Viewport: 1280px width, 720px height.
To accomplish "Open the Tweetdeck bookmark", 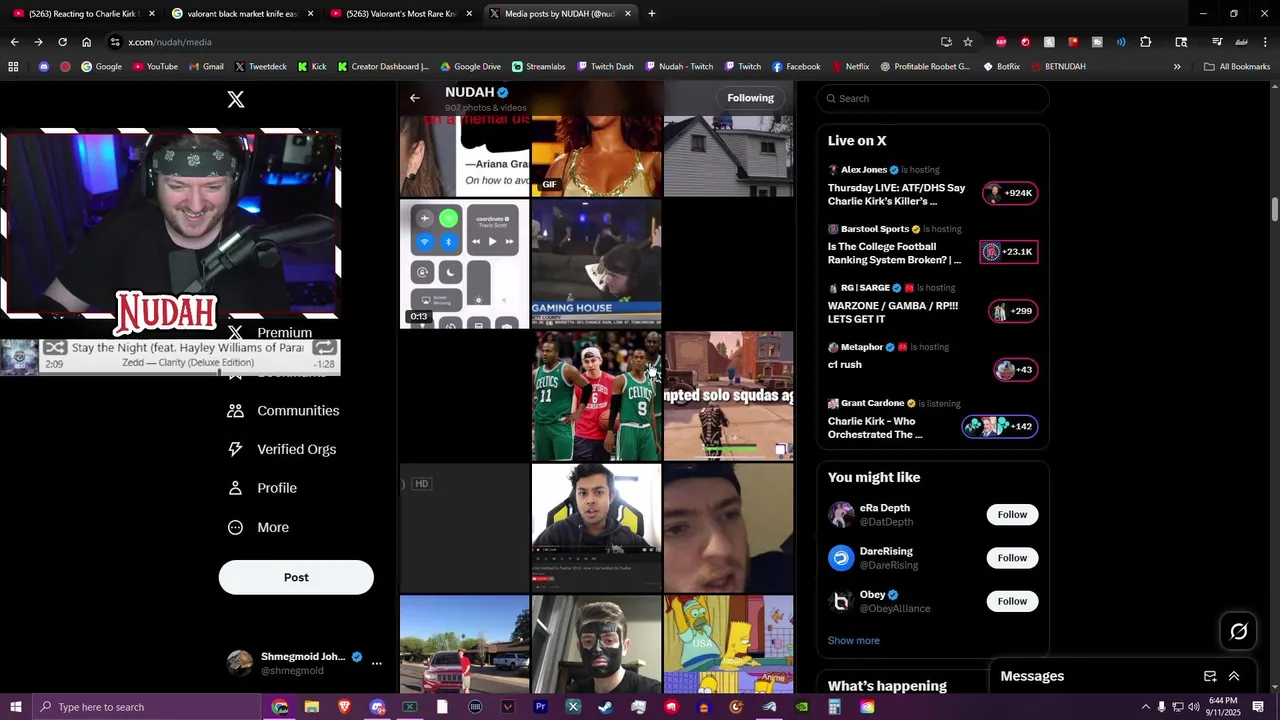I will pyautogui.click(x=260, y=67).
